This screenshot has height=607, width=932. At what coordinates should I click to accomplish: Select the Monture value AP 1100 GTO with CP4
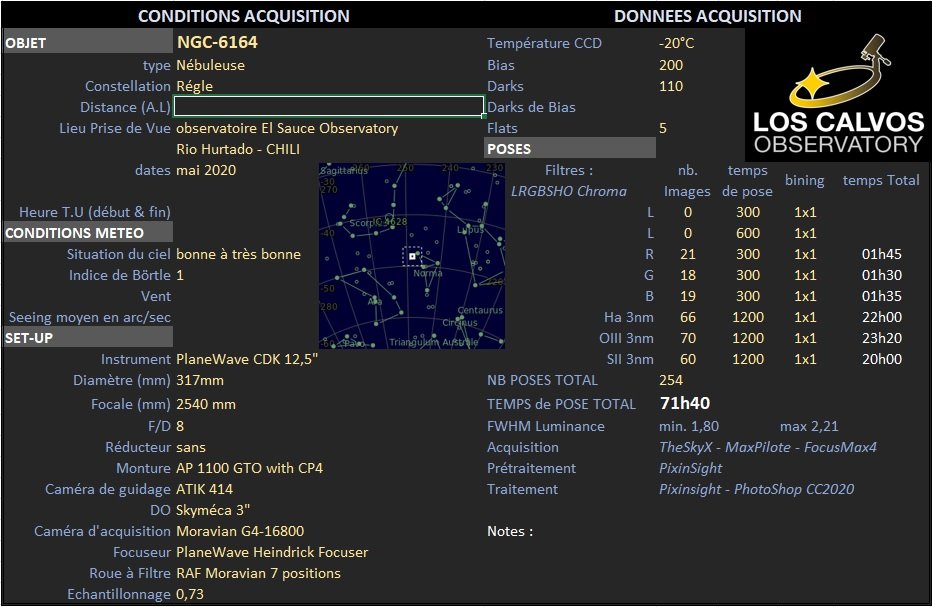[250, 468]
